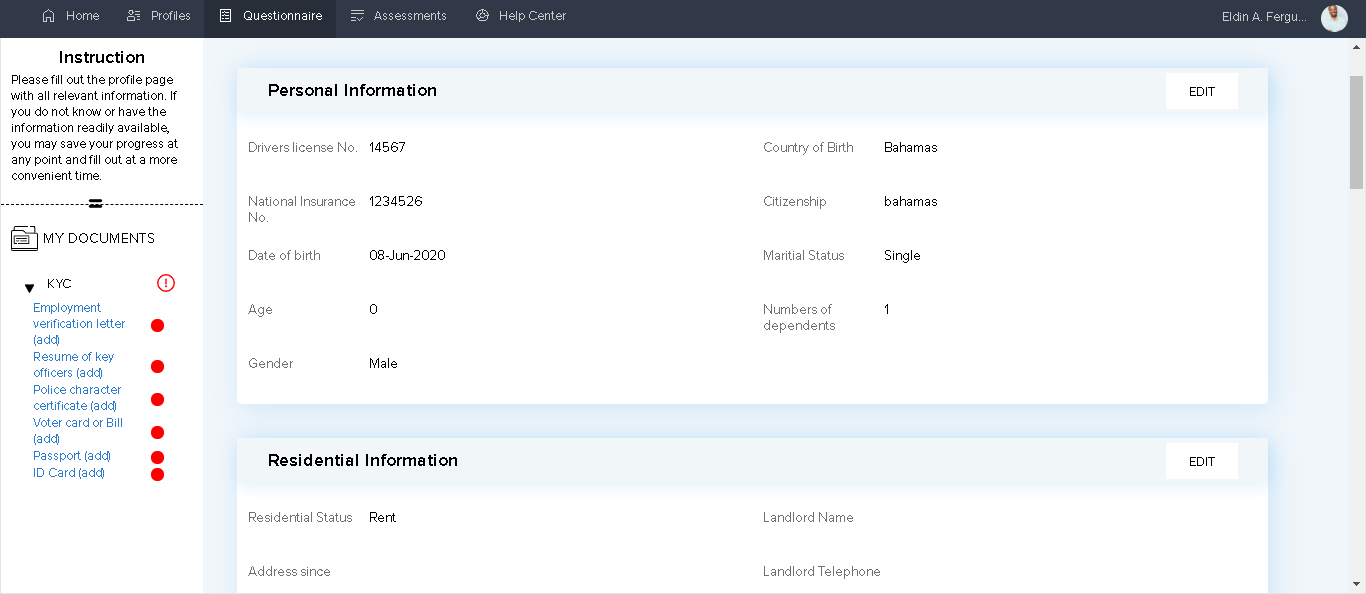Click red status dot beside Resume of key officers

coord(157,366)
